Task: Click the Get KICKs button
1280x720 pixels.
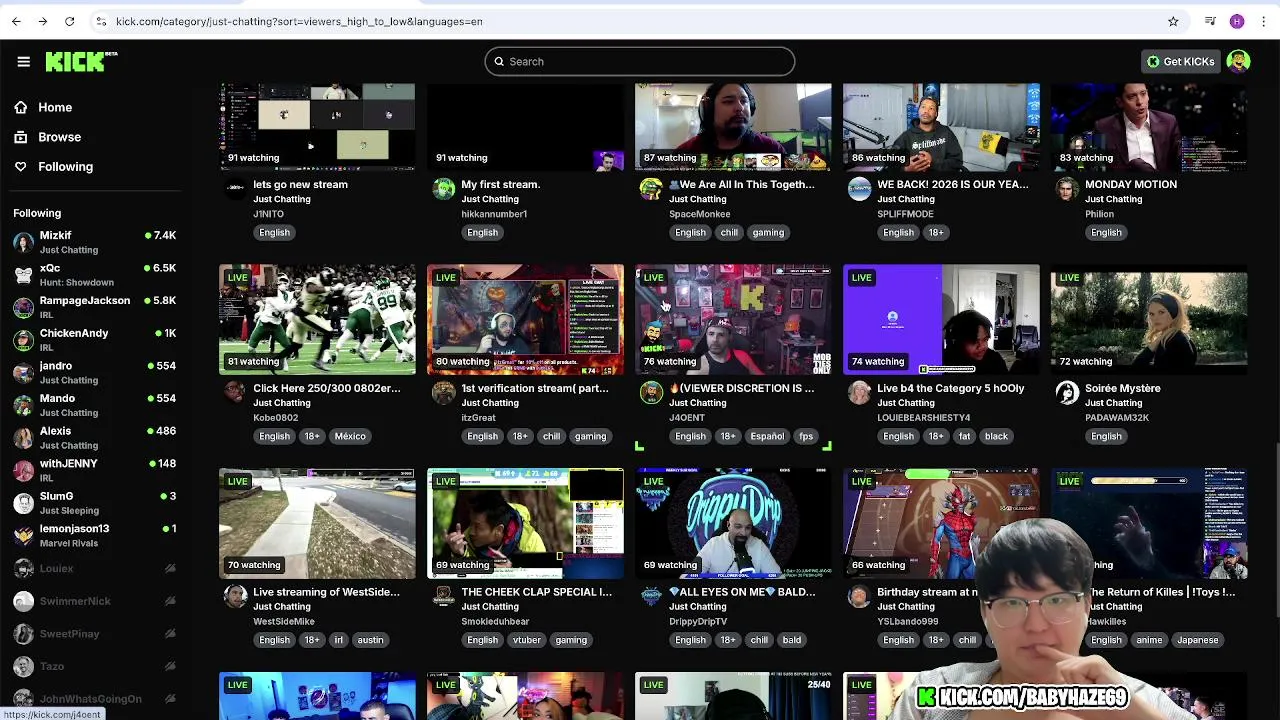Action: click(x=1180, y=61)
